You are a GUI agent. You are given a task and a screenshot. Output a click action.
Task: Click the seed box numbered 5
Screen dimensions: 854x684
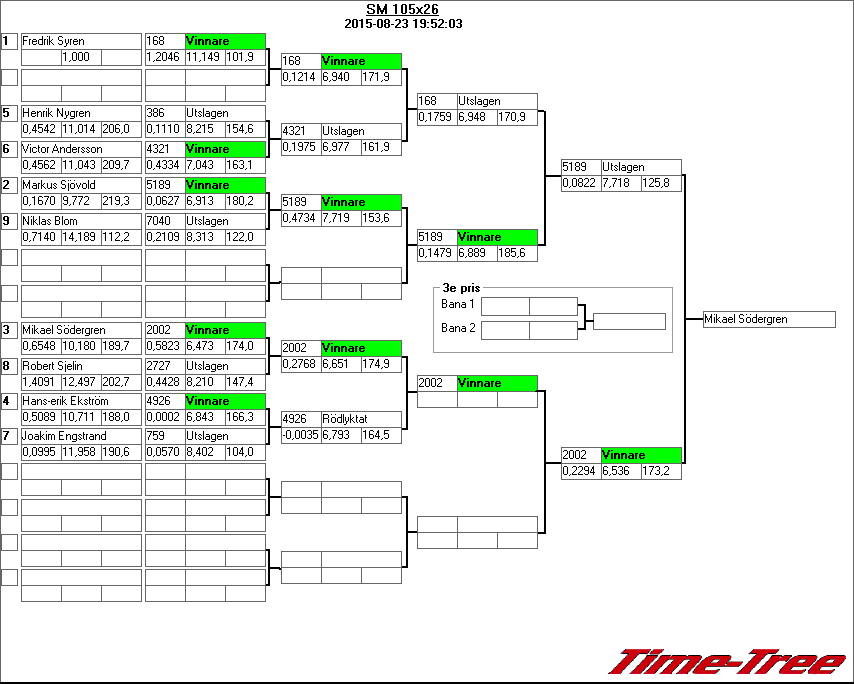tap(9, 113)
